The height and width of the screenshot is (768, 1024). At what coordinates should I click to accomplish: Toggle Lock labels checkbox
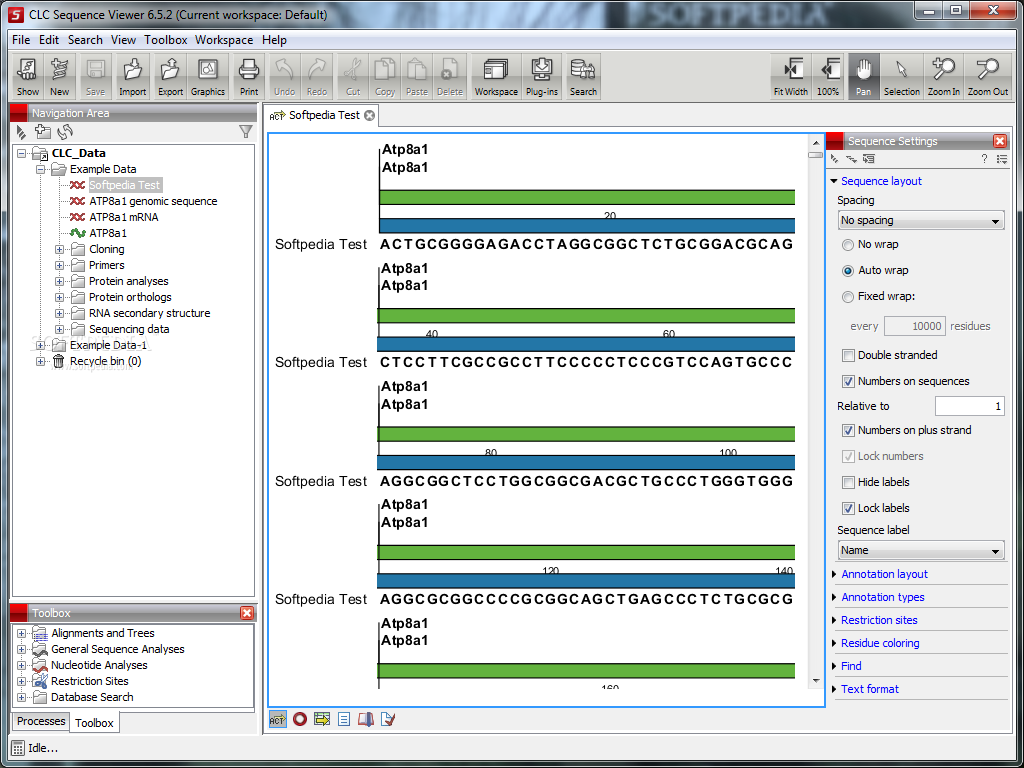tap(848, 508)
